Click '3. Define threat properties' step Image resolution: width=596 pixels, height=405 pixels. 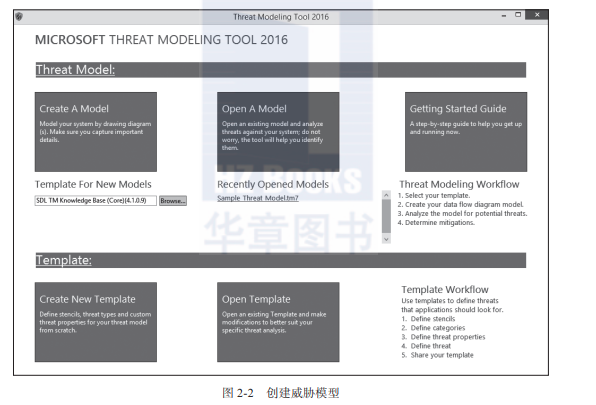tap(443, 337)
